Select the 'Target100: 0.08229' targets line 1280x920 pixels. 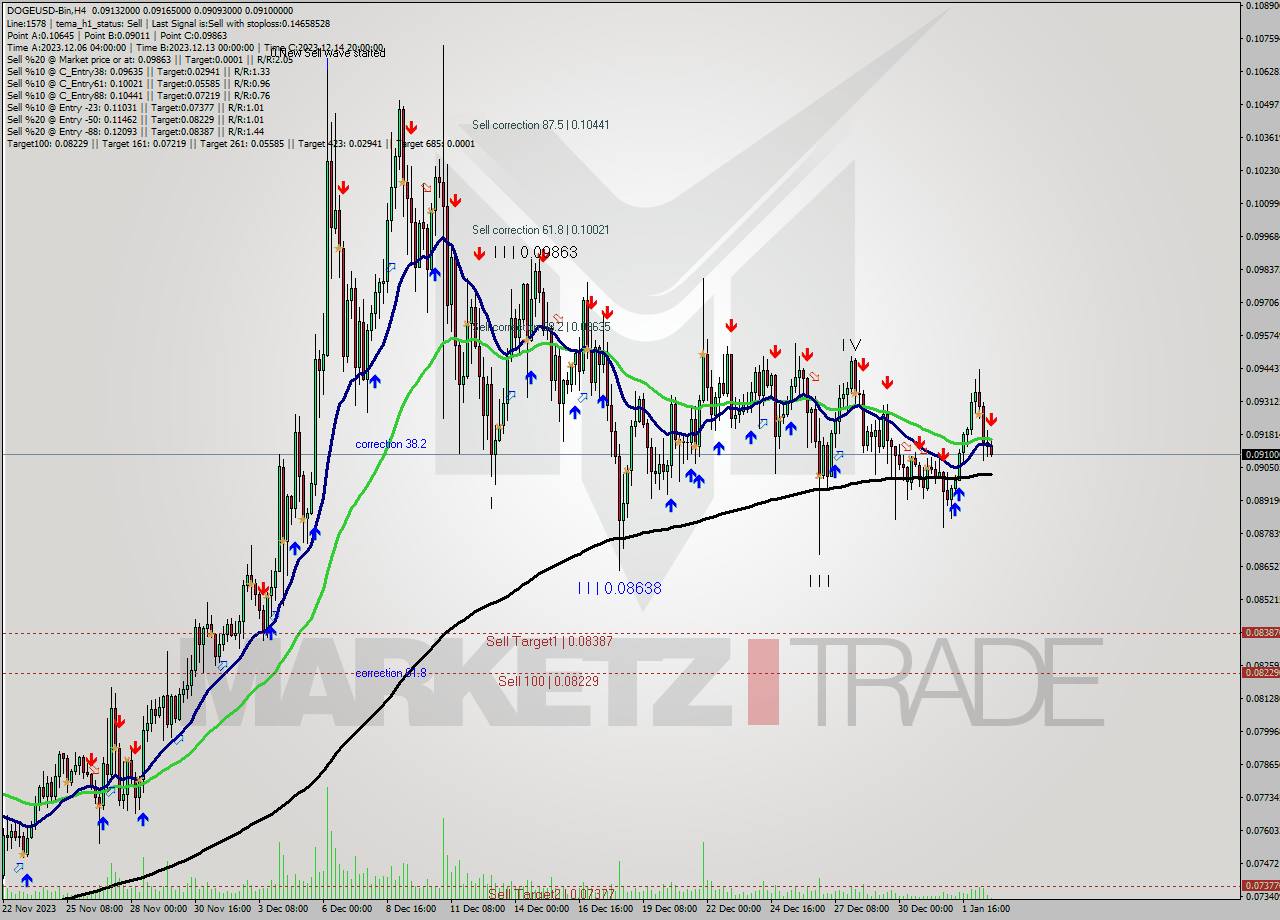pos(241,143)
